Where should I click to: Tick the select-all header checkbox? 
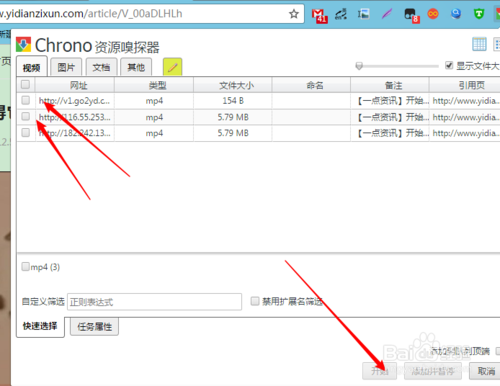(x=26, y=84)
